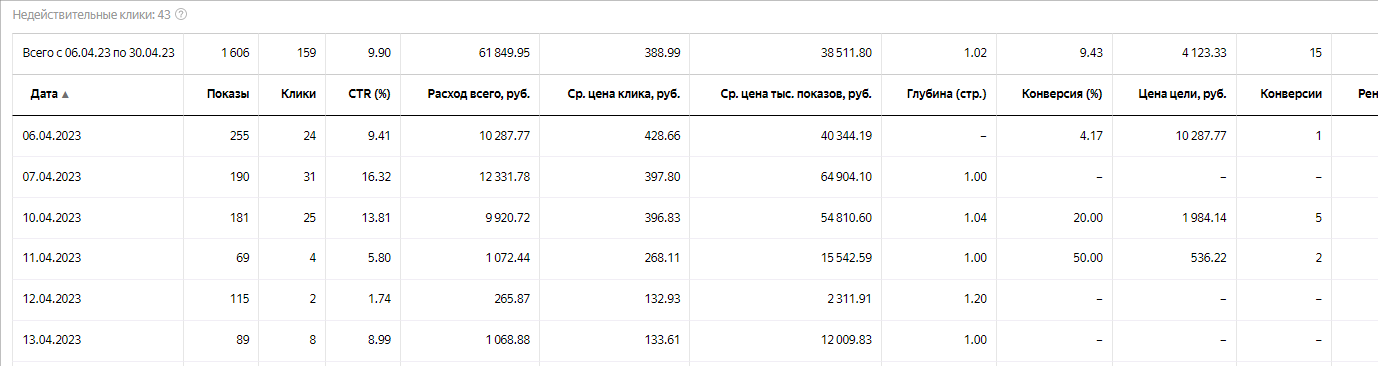
Task: Click the sort arrow beside Дата header
Action: click(x=66, y=94)
